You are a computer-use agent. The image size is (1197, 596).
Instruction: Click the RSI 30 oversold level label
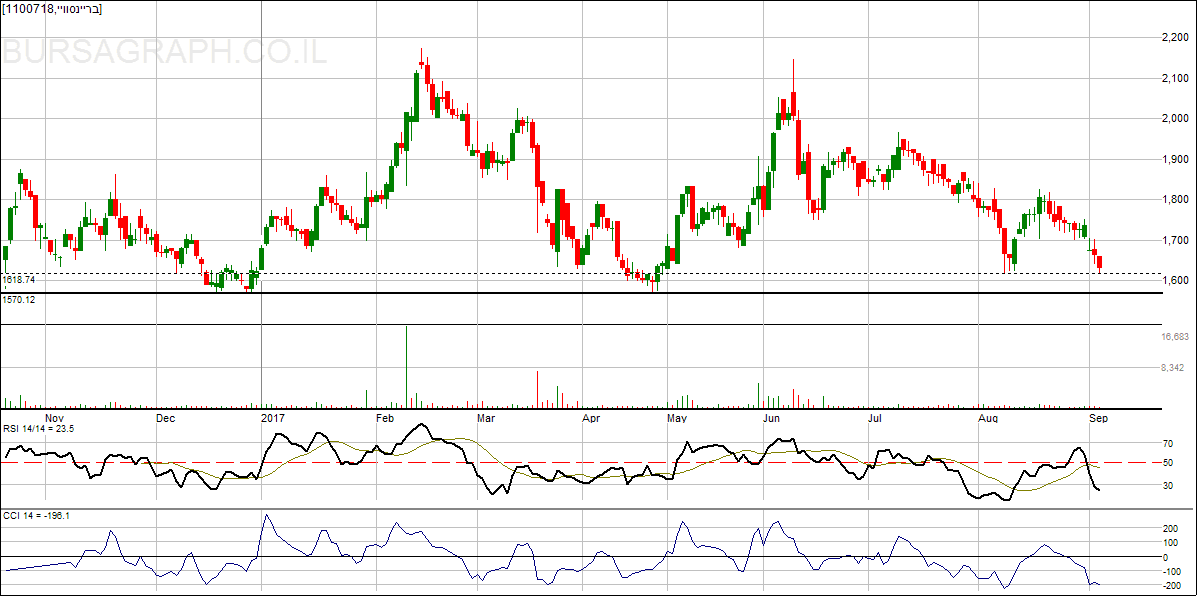[x=1166, y=486]
